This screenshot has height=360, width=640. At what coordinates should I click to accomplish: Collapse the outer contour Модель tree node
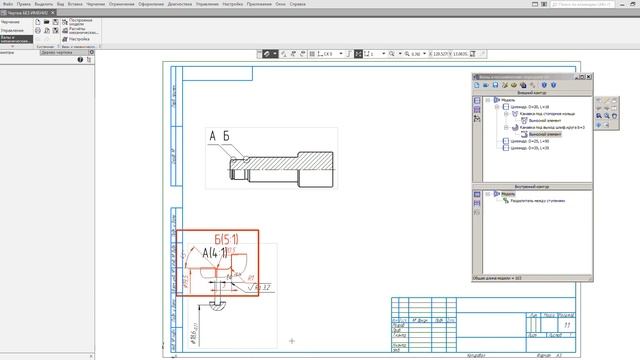coord(487,100)
